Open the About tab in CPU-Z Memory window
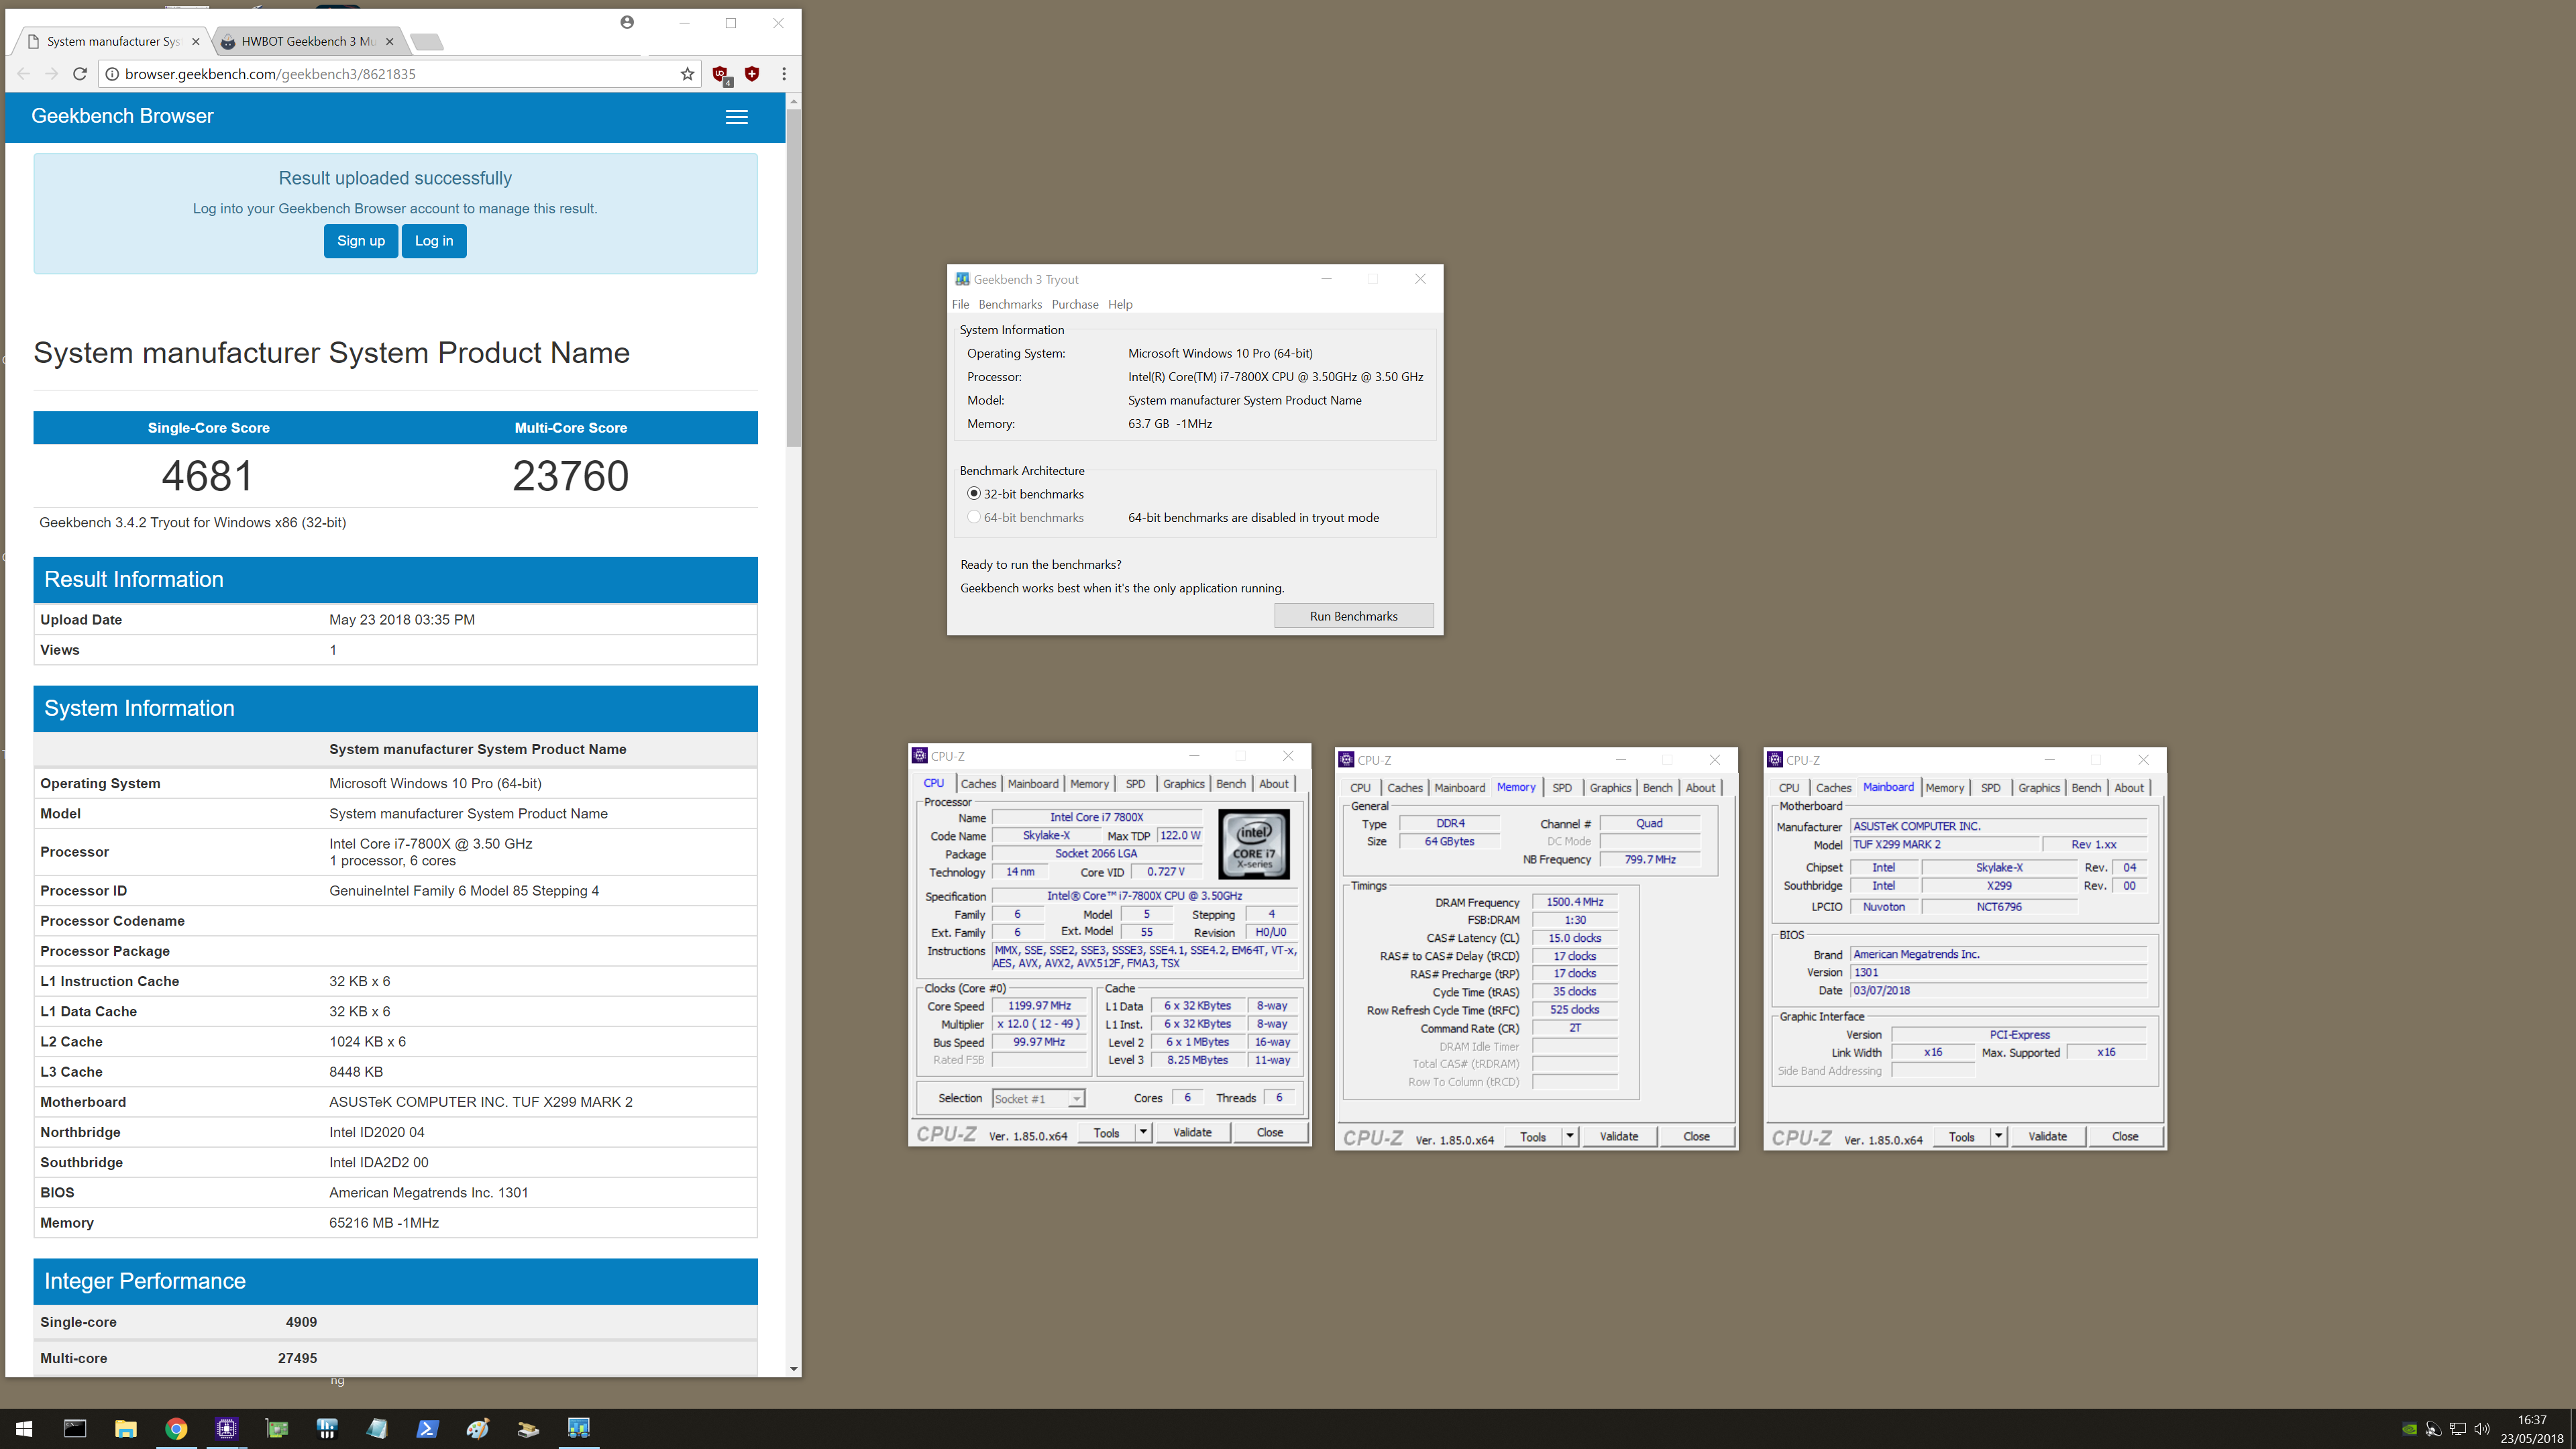This screenshot has height=1449, width=2576. pyautogui.click(x=1700, y=788)
